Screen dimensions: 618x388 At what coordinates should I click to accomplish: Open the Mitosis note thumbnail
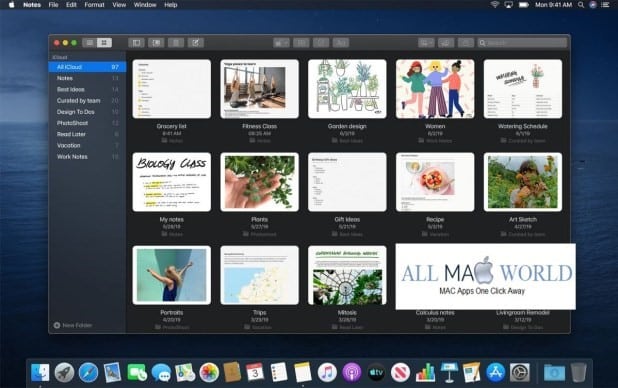tap(347, 275)
